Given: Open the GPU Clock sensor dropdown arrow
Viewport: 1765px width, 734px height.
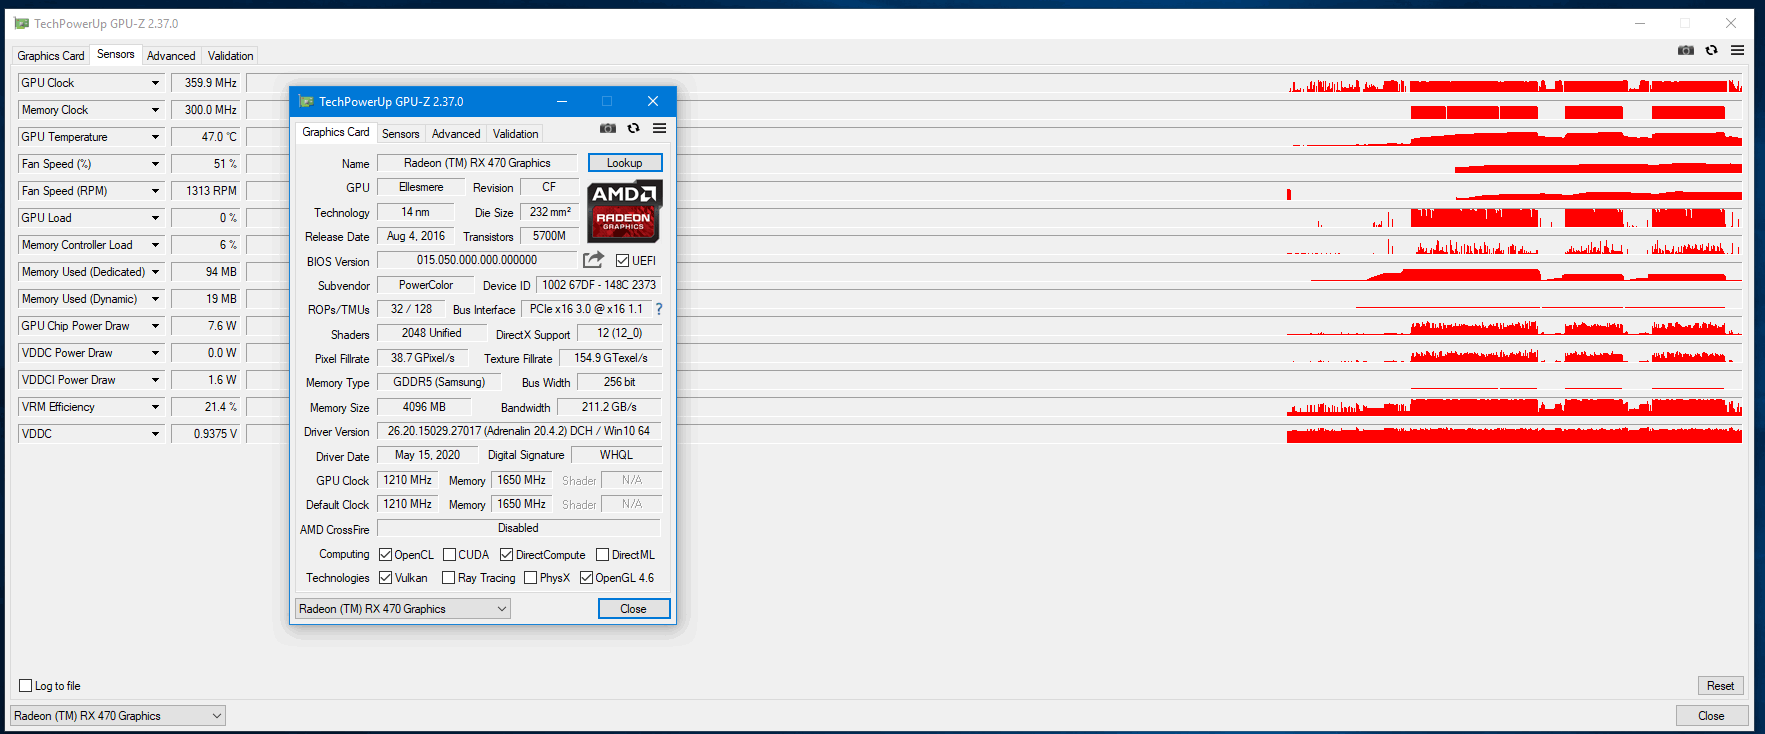Looking at the screenshot, I should click(x=155, y=83).
